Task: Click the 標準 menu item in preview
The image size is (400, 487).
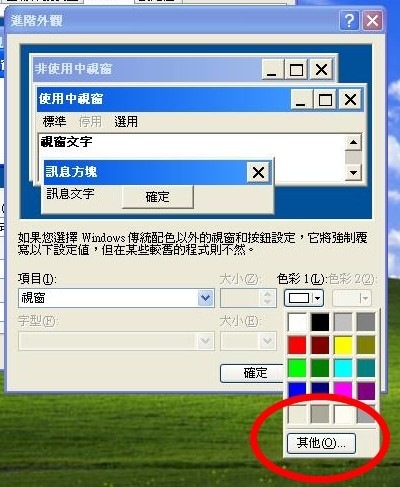Action: tap(54, 122)
